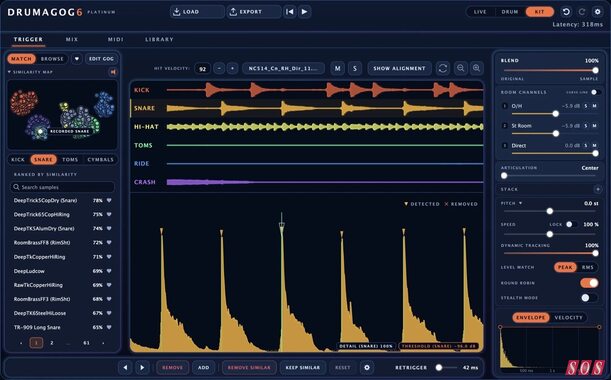The image size is (611, 380).
Task: Switch to the Mix tab
Action: tap(72, 39)
